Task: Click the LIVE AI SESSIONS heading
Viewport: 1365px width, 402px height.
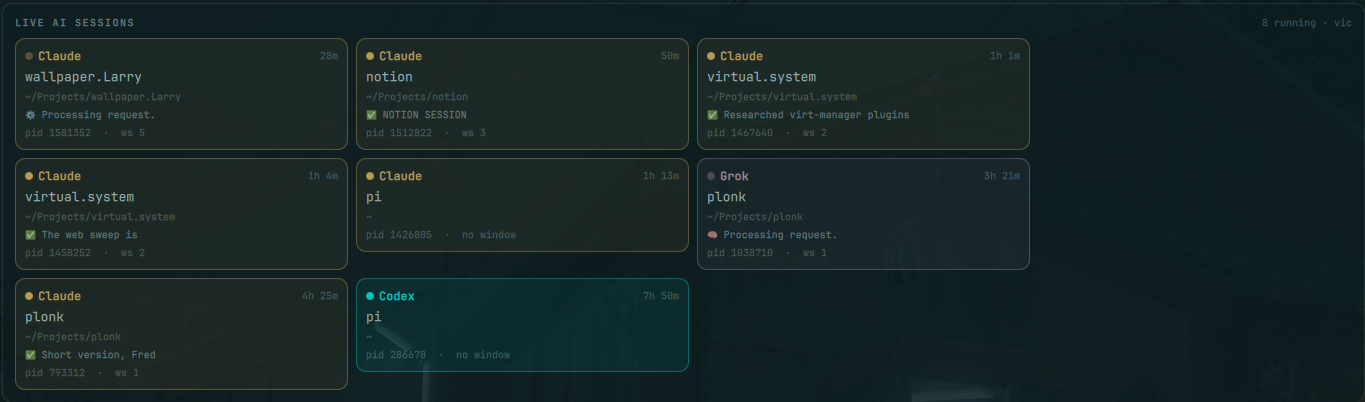Action: coord(75,22)
